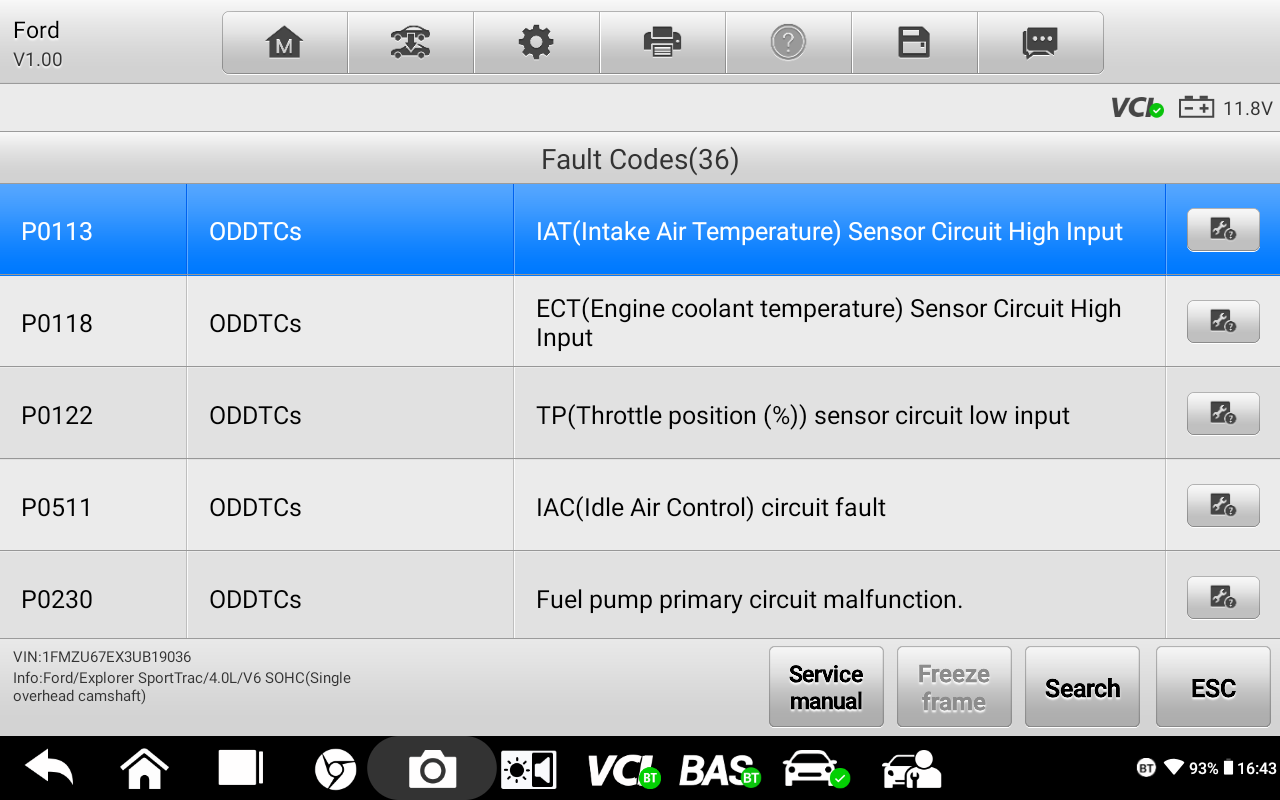Open repair help for code P0511
Screen dimensions: 1280x800
pos(1222,506)
